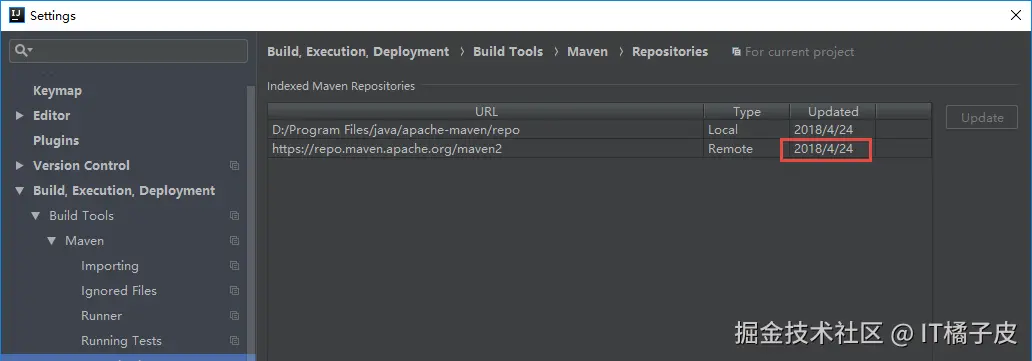The width and height of the screenshot is (1032, 361).
Task: Click project-level icon beside Version Control
Action: click(x=234, y=165)
